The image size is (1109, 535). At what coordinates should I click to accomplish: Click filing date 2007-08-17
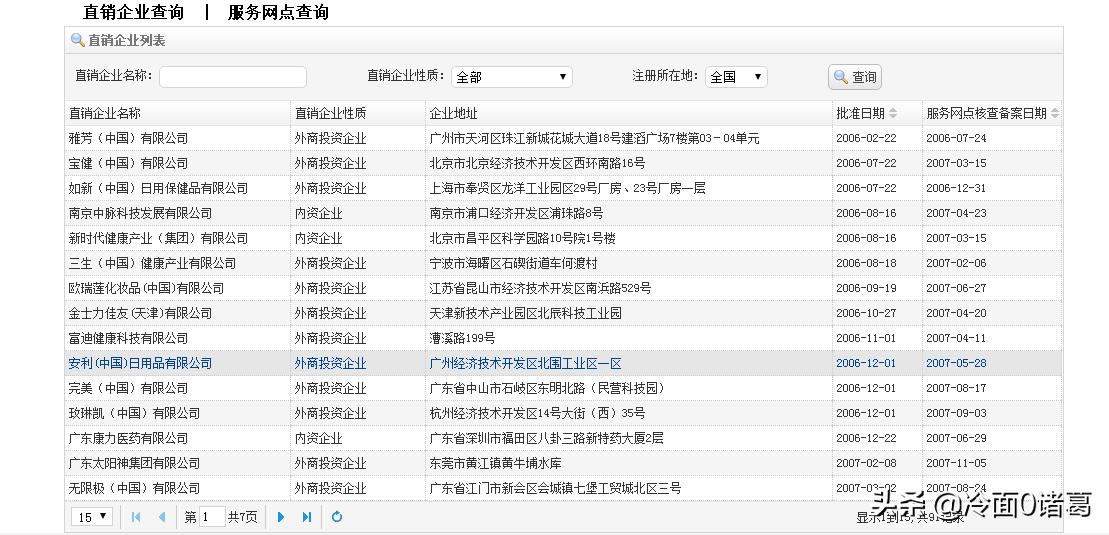(x=956, y=388)
